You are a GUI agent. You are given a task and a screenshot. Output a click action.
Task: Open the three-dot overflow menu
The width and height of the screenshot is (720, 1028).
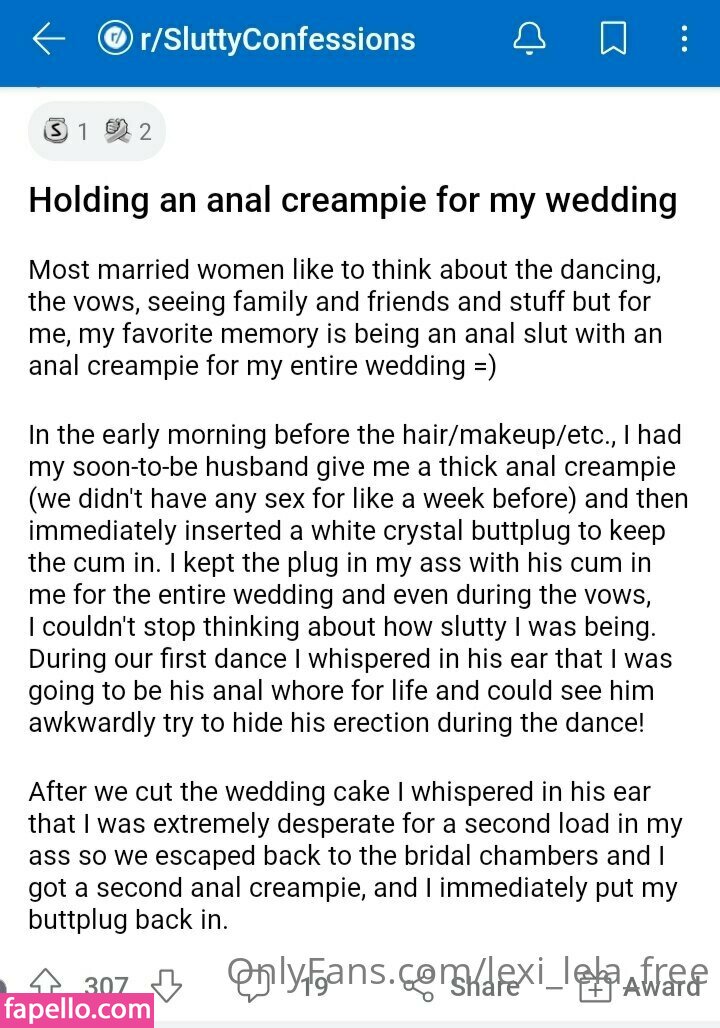click(x=684, y=39)
